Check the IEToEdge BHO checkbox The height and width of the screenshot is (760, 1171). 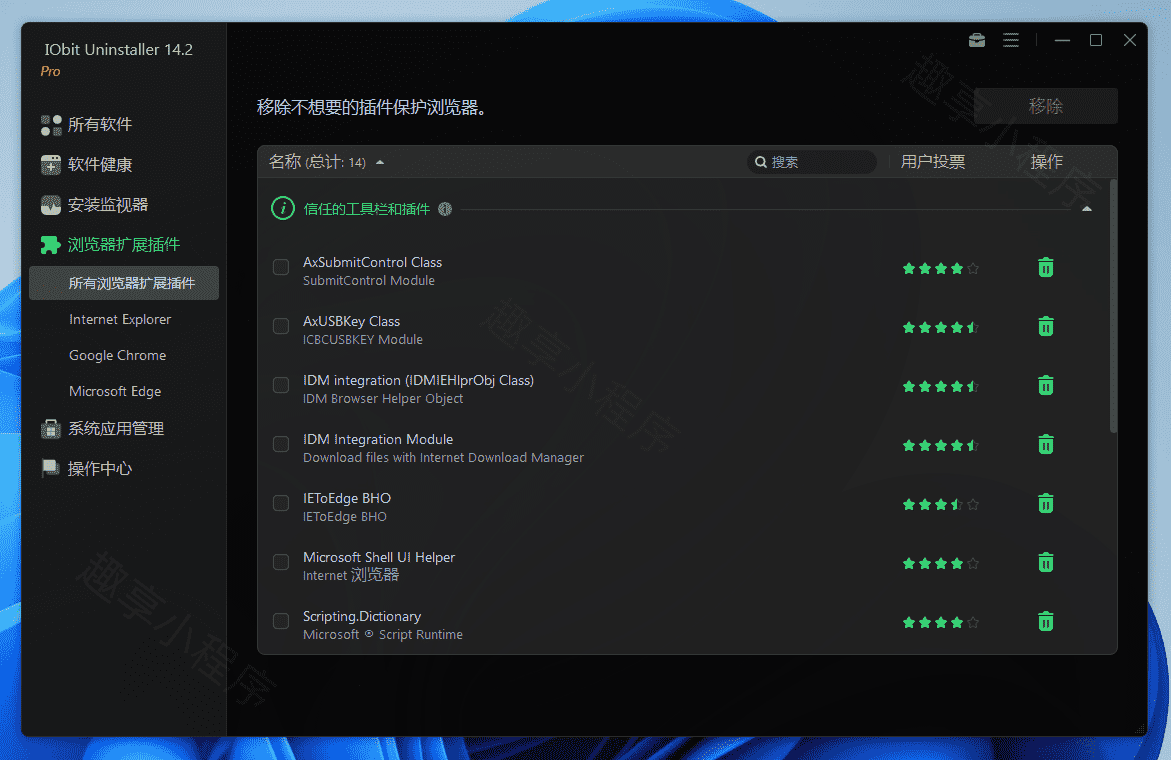(281, 503)
